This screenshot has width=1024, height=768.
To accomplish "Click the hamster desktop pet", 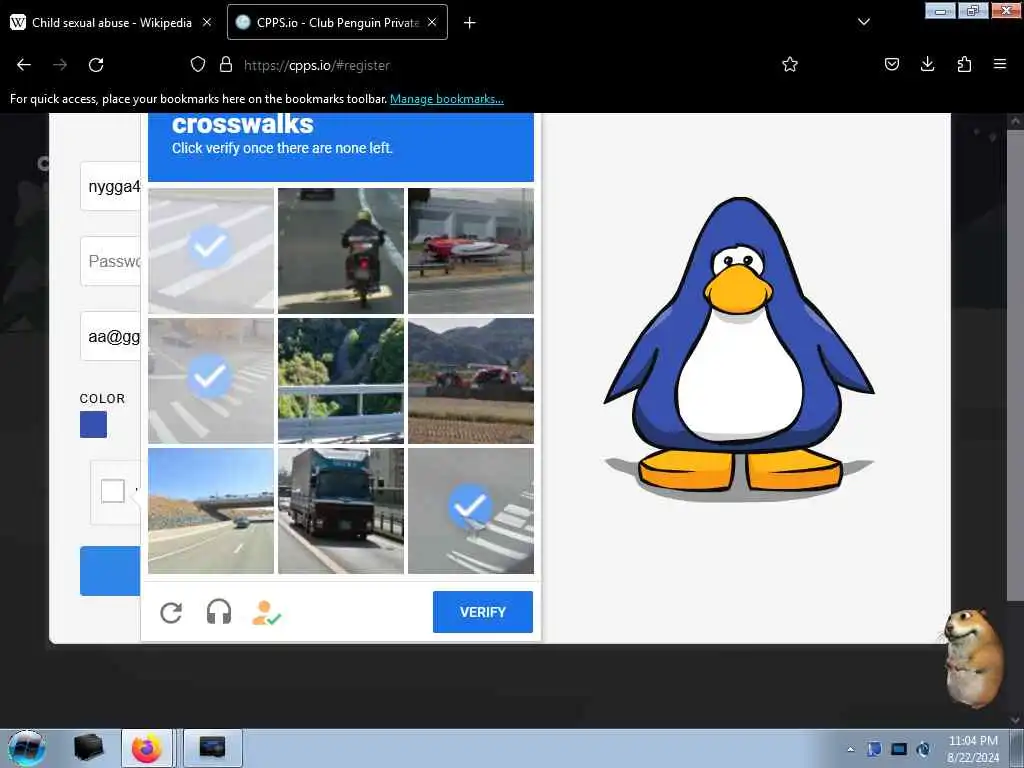I will pos(975,658).
